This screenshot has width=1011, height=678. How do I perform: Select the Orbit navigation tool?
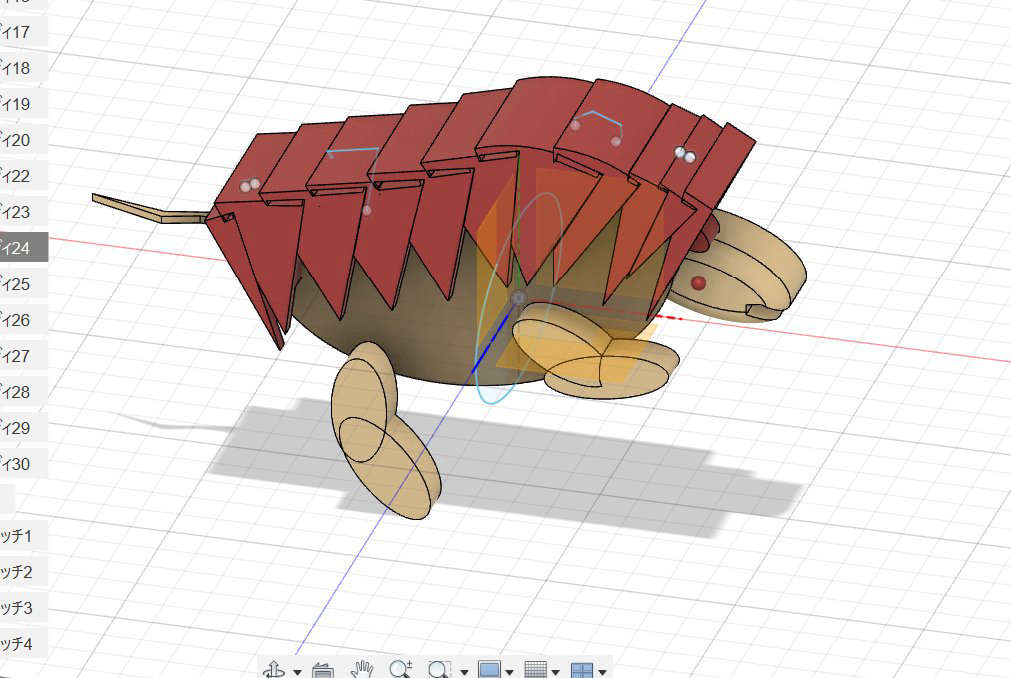275,670
